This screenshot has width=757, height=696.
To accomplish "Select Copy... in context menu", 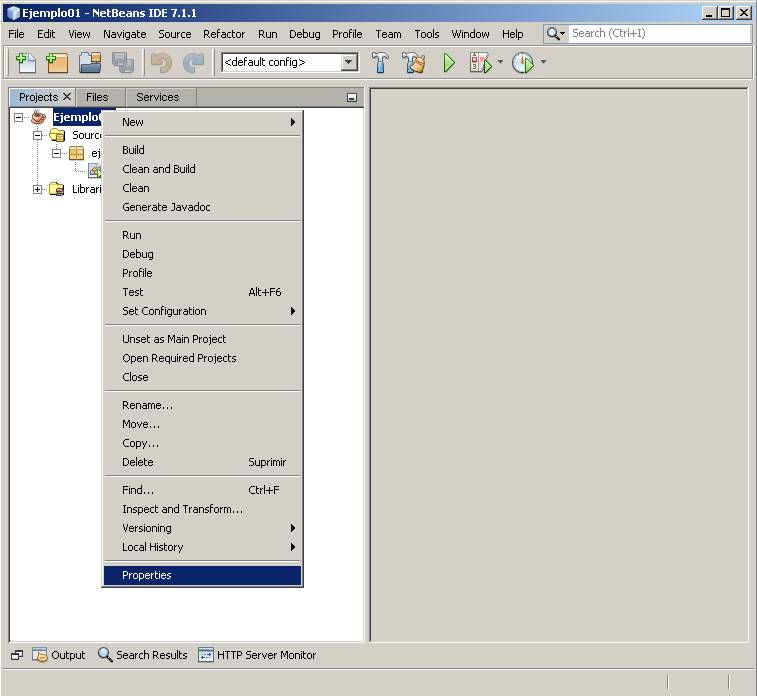I will (202, 443).
